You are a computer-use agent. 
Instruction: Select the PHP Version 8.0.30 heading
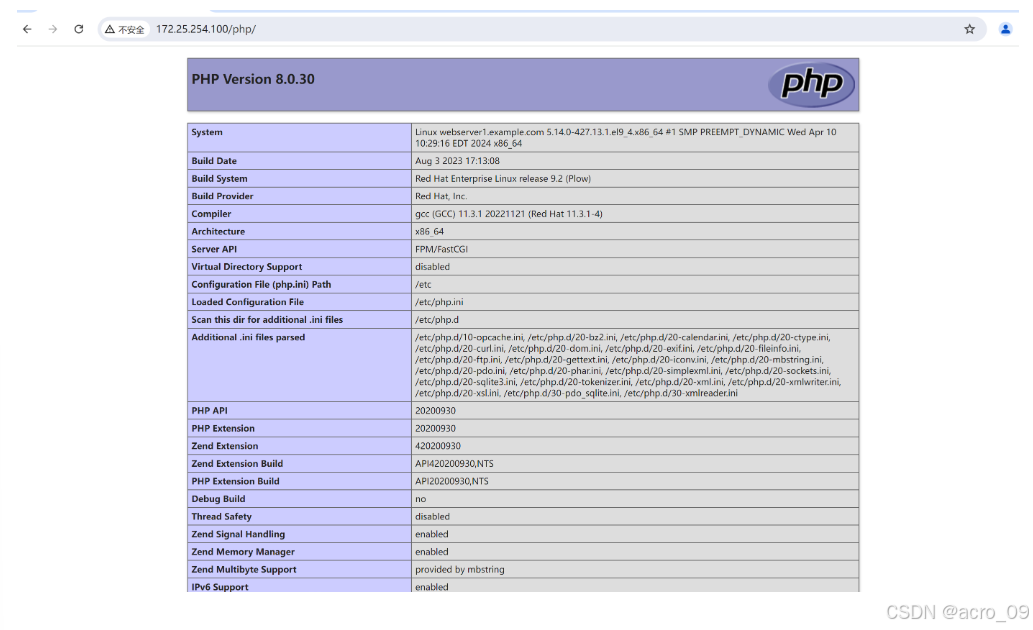pos(253,79)
